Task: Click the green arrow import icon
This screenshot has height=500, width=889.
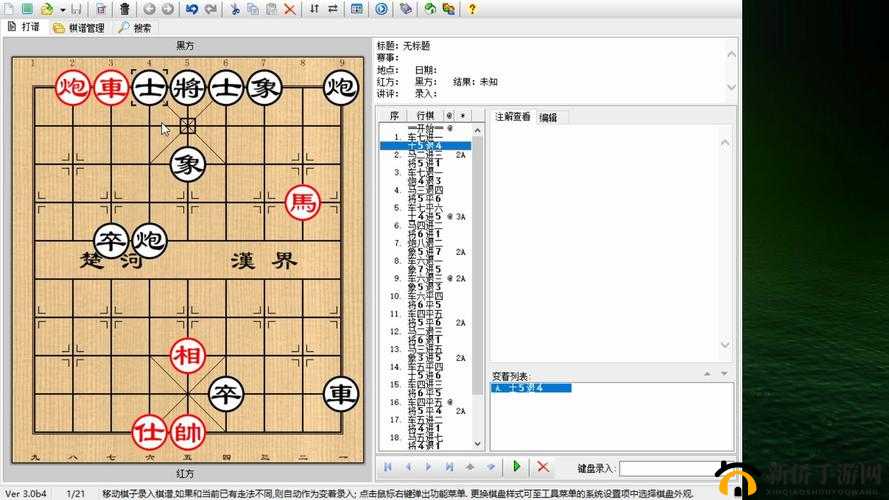Action: 430,9
